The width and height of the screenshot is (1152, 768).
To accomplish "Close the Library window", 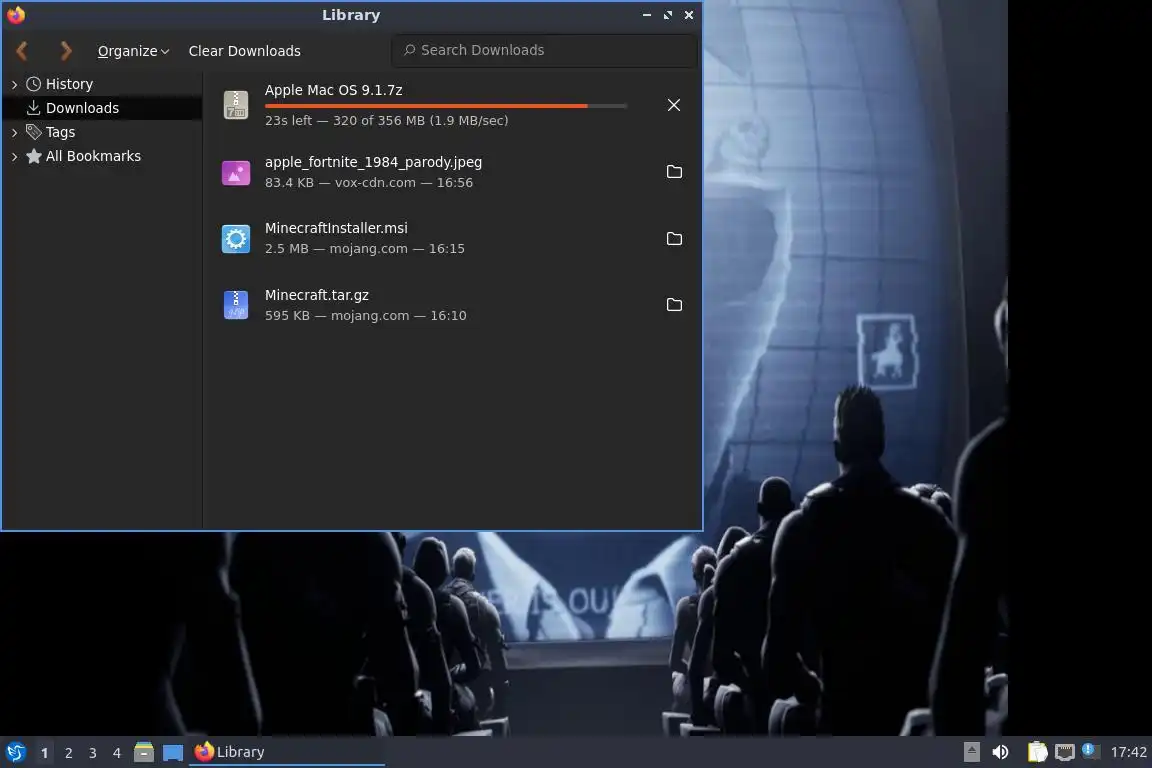I will point(689,15).
